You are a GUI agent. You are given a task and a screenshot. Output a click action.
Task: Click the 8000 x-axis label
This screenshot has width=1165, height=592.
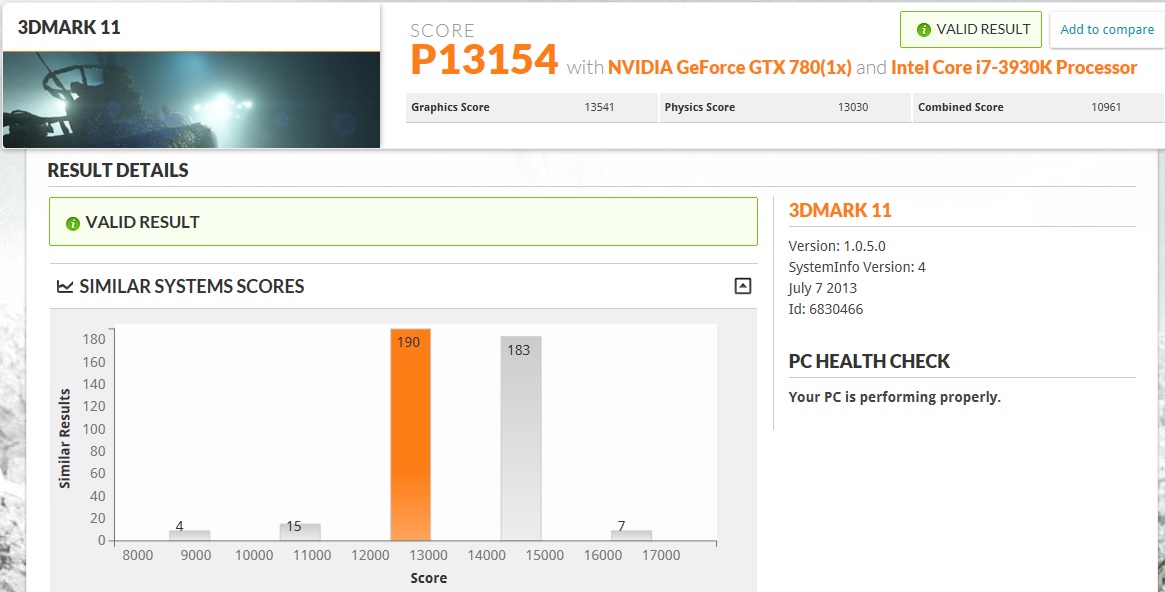point(137,555)
